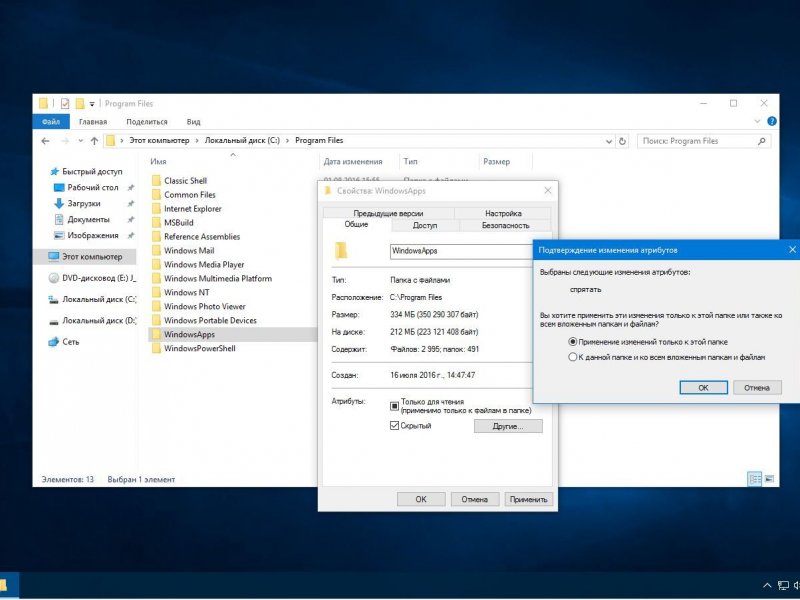Uncheck the Hidden (Скрытый) checkbox
The height and width of the screenshot is (600, 800).
point(394,426)
